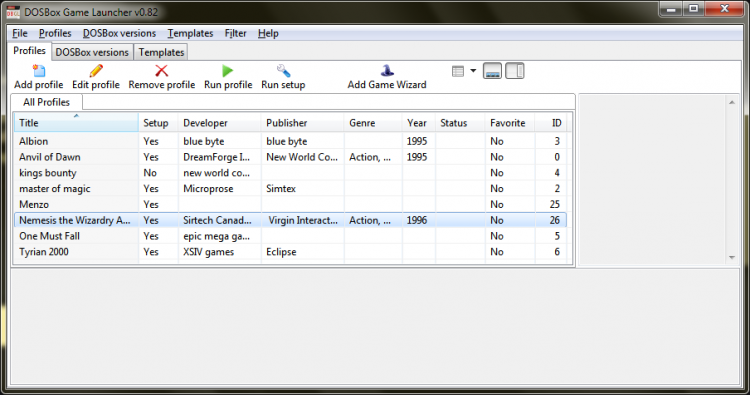Toggle the bottom panel display button
Viewport: 750px width, 395px height.
pos(492,71)
